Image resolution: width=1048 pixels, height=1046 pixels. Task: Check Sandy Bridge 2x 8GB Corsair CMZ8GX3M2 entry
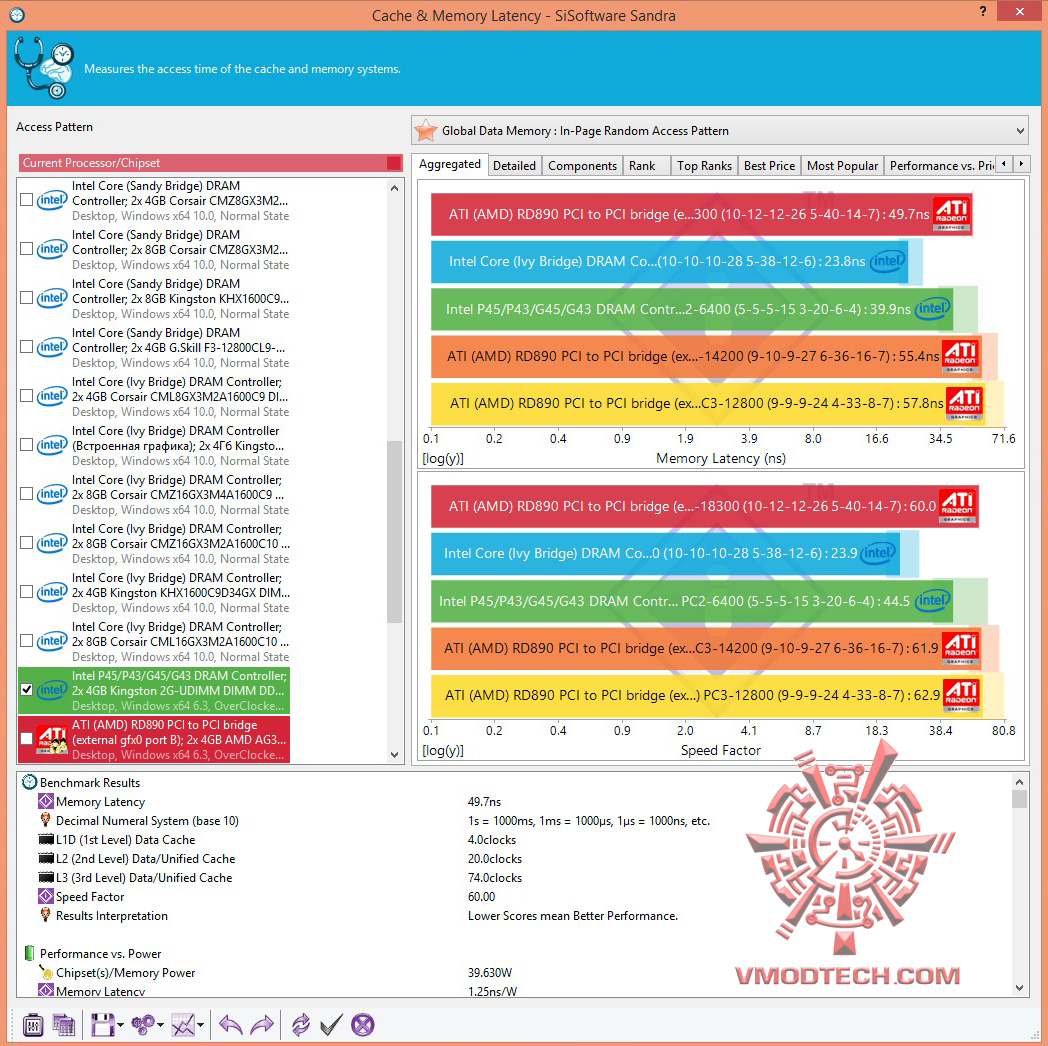[27, 249]
